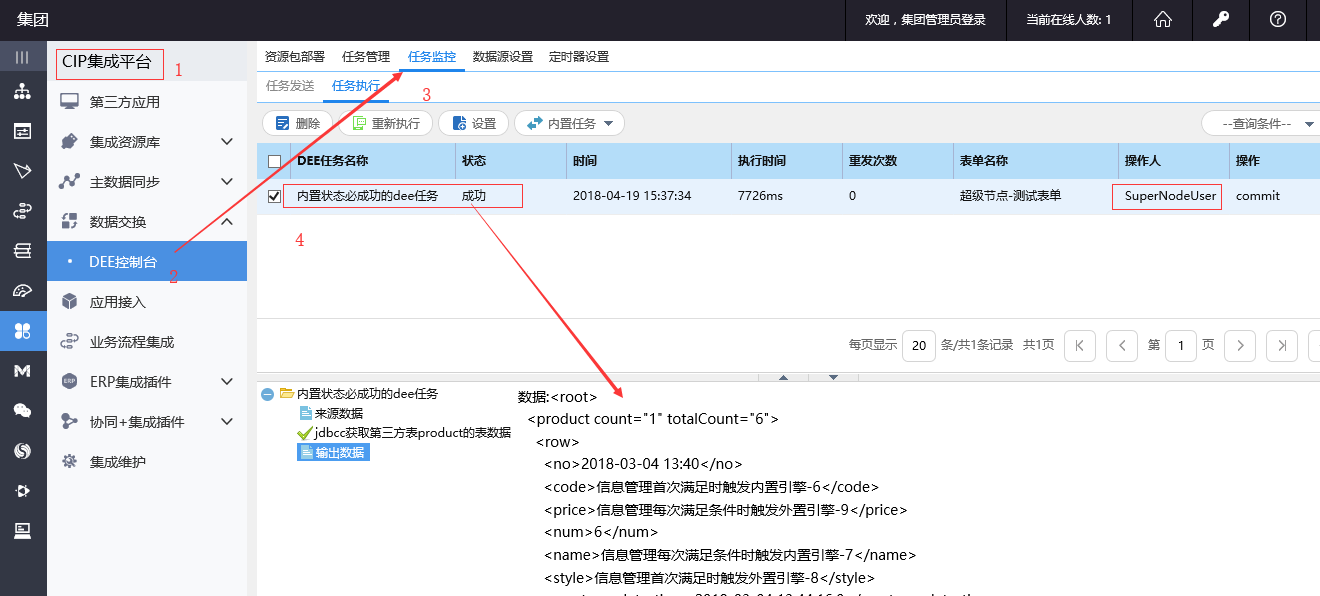
Task: Select 来源数据 in the task tree
Action: [338, 413]
